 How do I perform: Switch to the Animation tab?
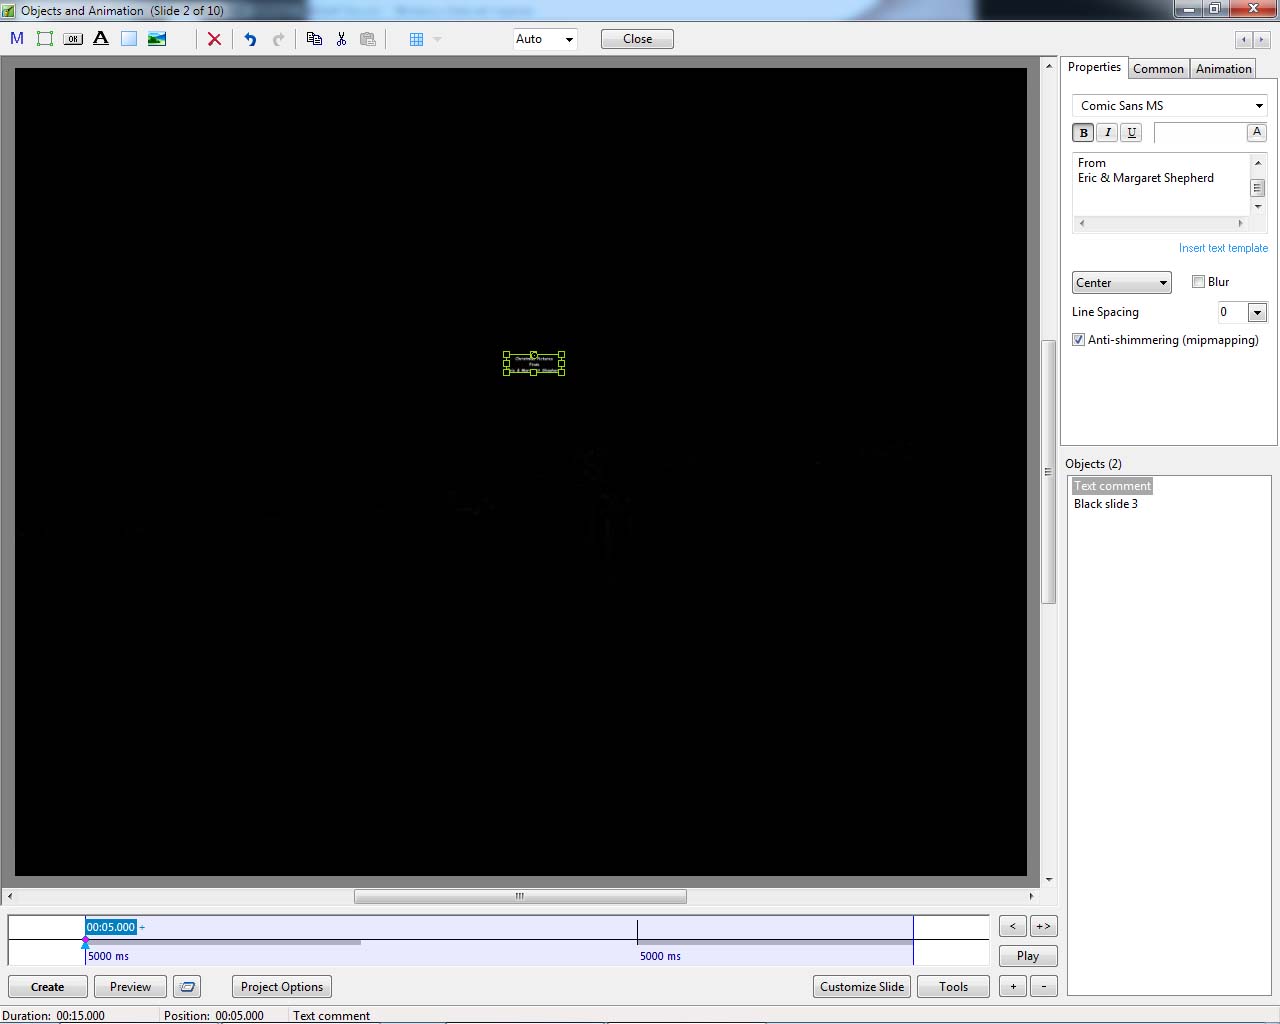(1223, 69)
